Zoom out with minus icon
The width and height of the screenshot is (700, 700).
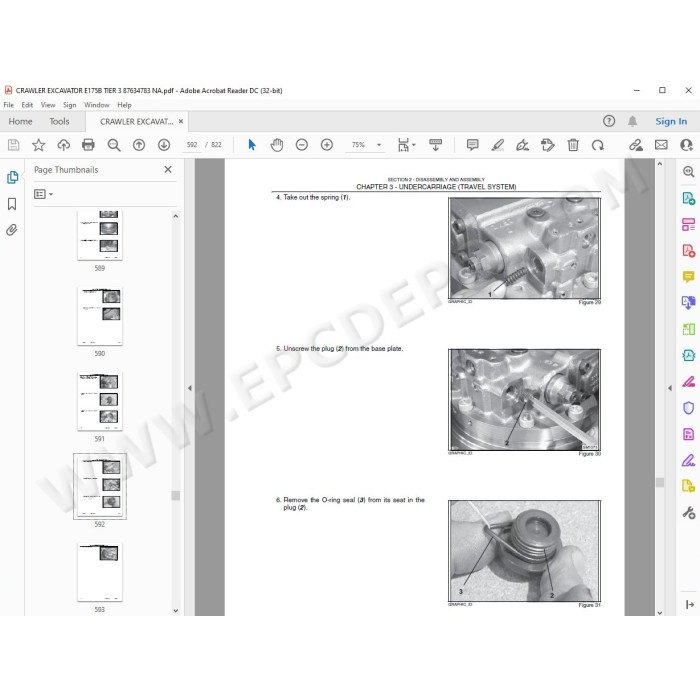pos(302,145)
